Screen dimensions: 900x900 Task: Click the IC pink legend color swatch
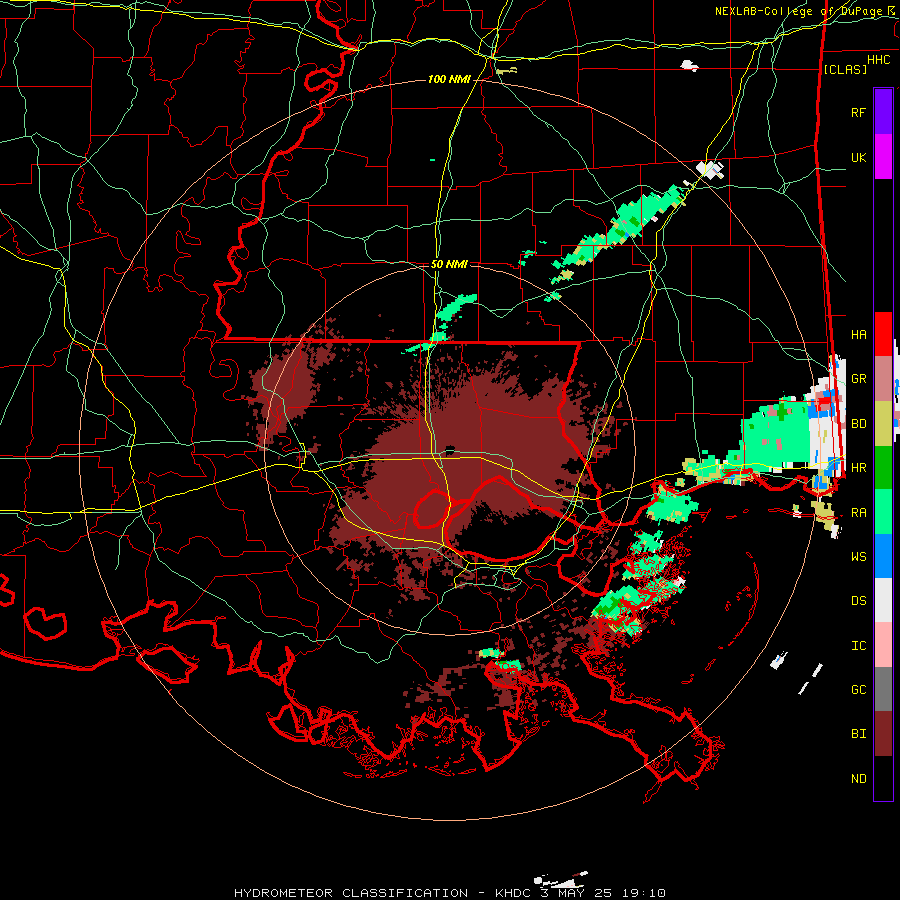[883, 645]
